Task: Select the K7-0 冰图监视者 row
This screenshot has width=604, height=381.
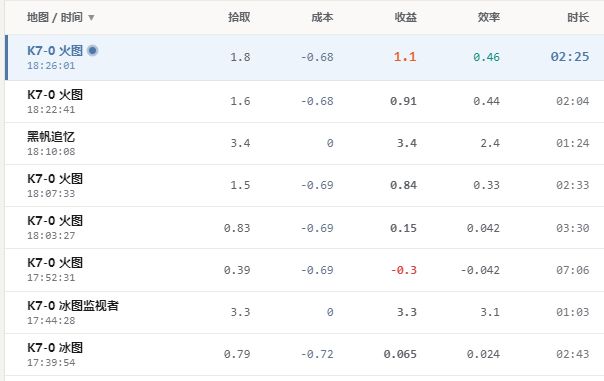Action: [x=304, y=312]
